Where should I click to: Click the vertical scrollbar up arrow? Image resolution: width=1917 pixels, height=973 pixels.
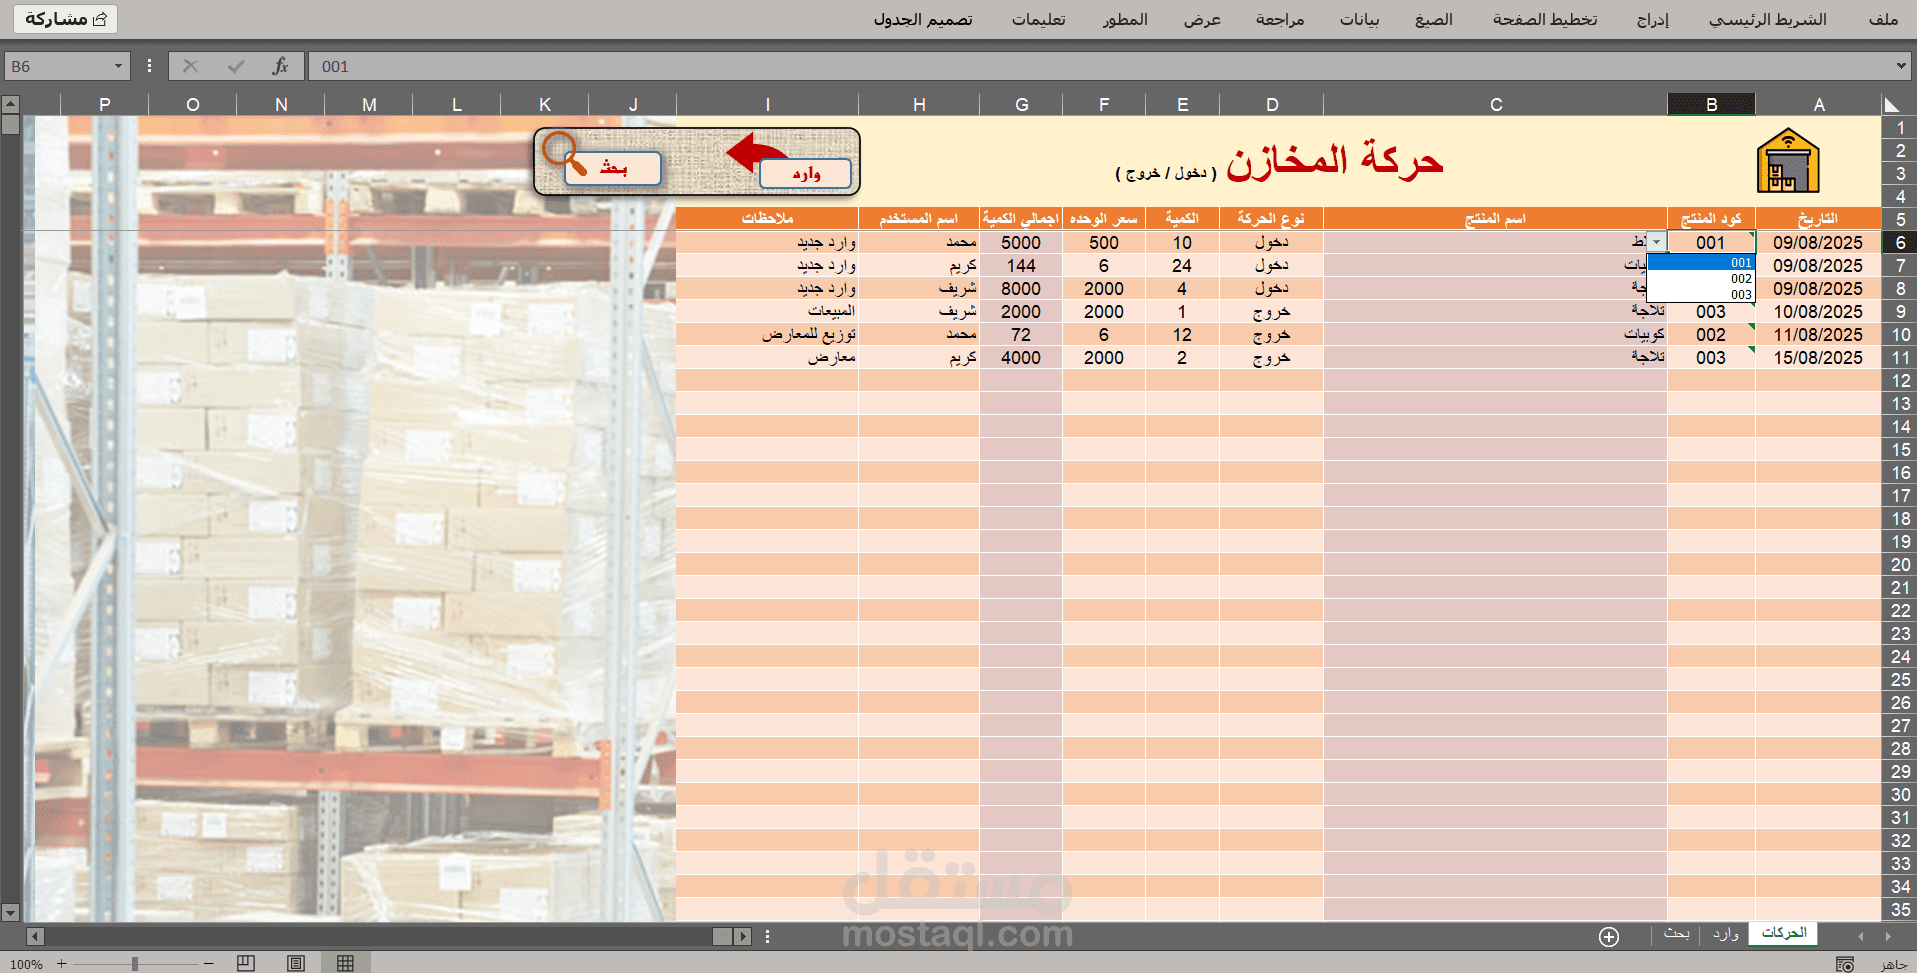pos(10,104)
